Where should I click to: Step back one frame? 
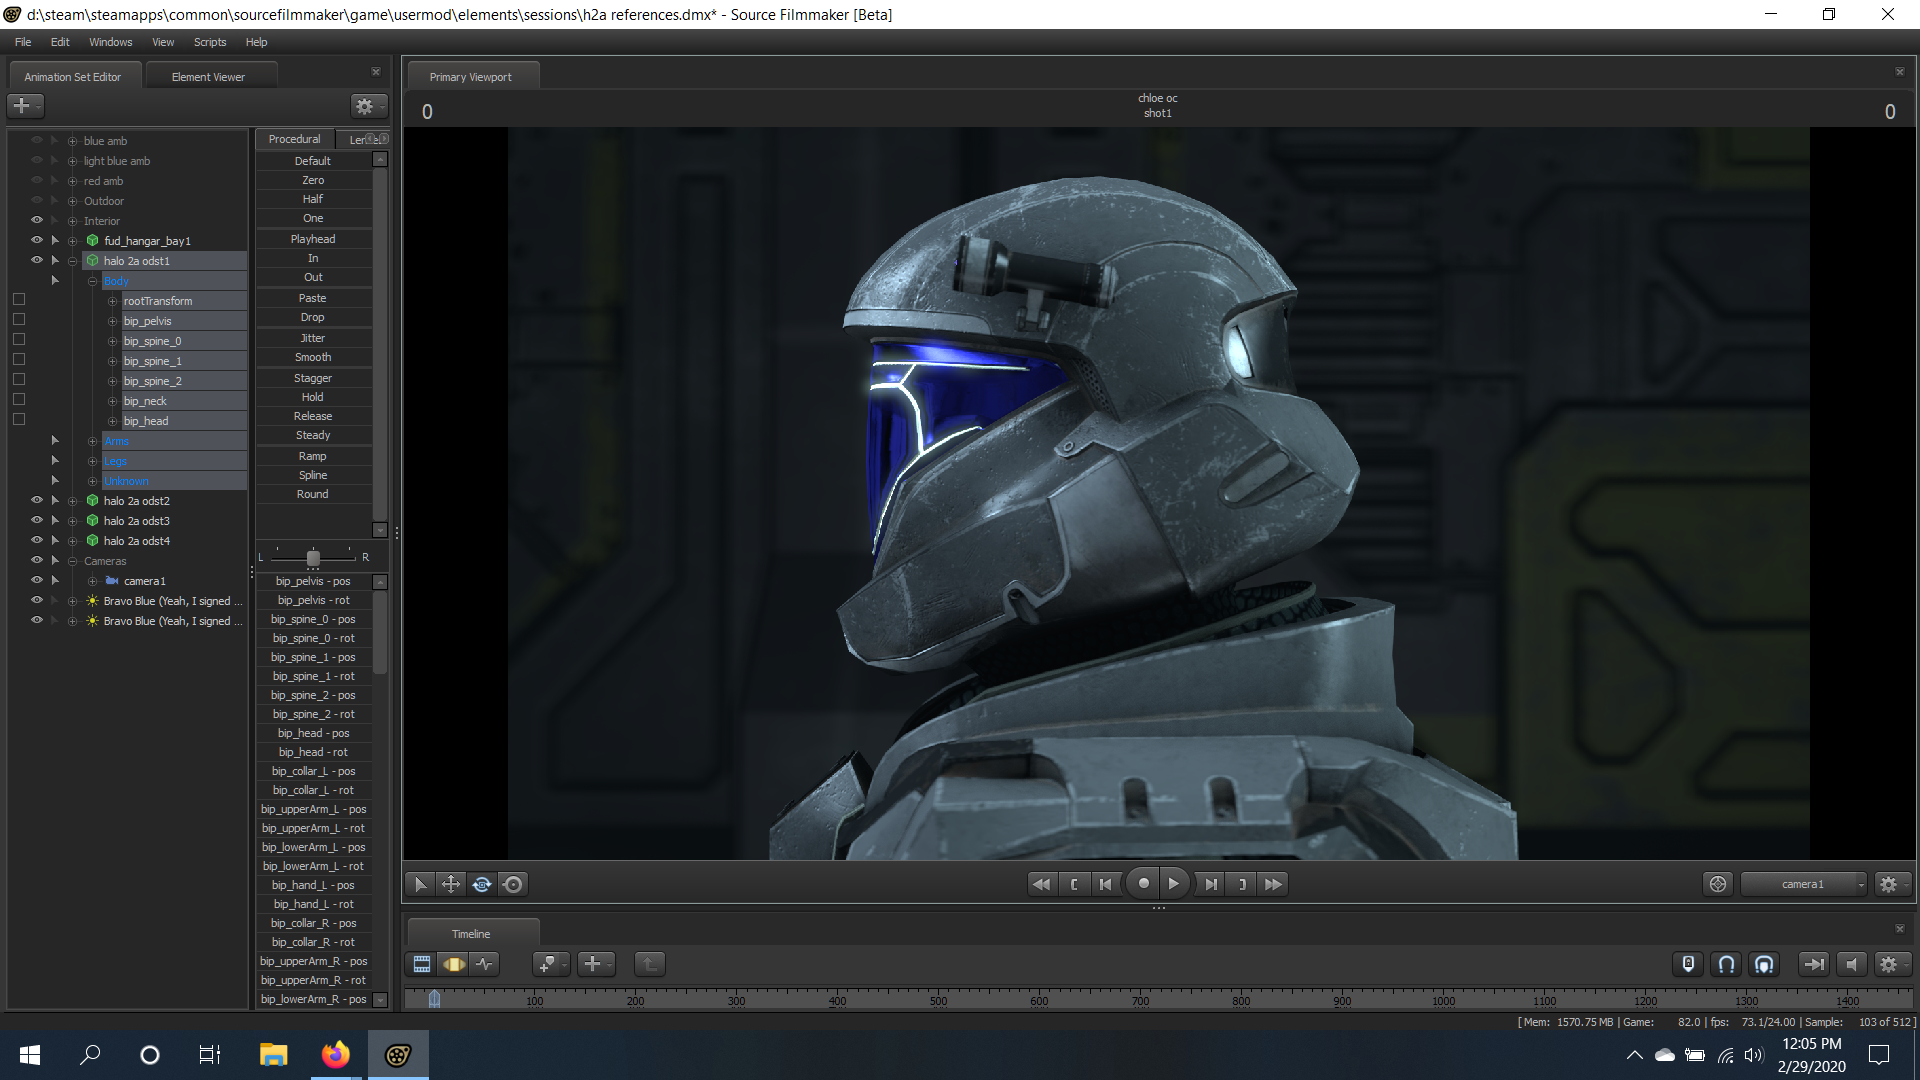tap(1106, 884)
